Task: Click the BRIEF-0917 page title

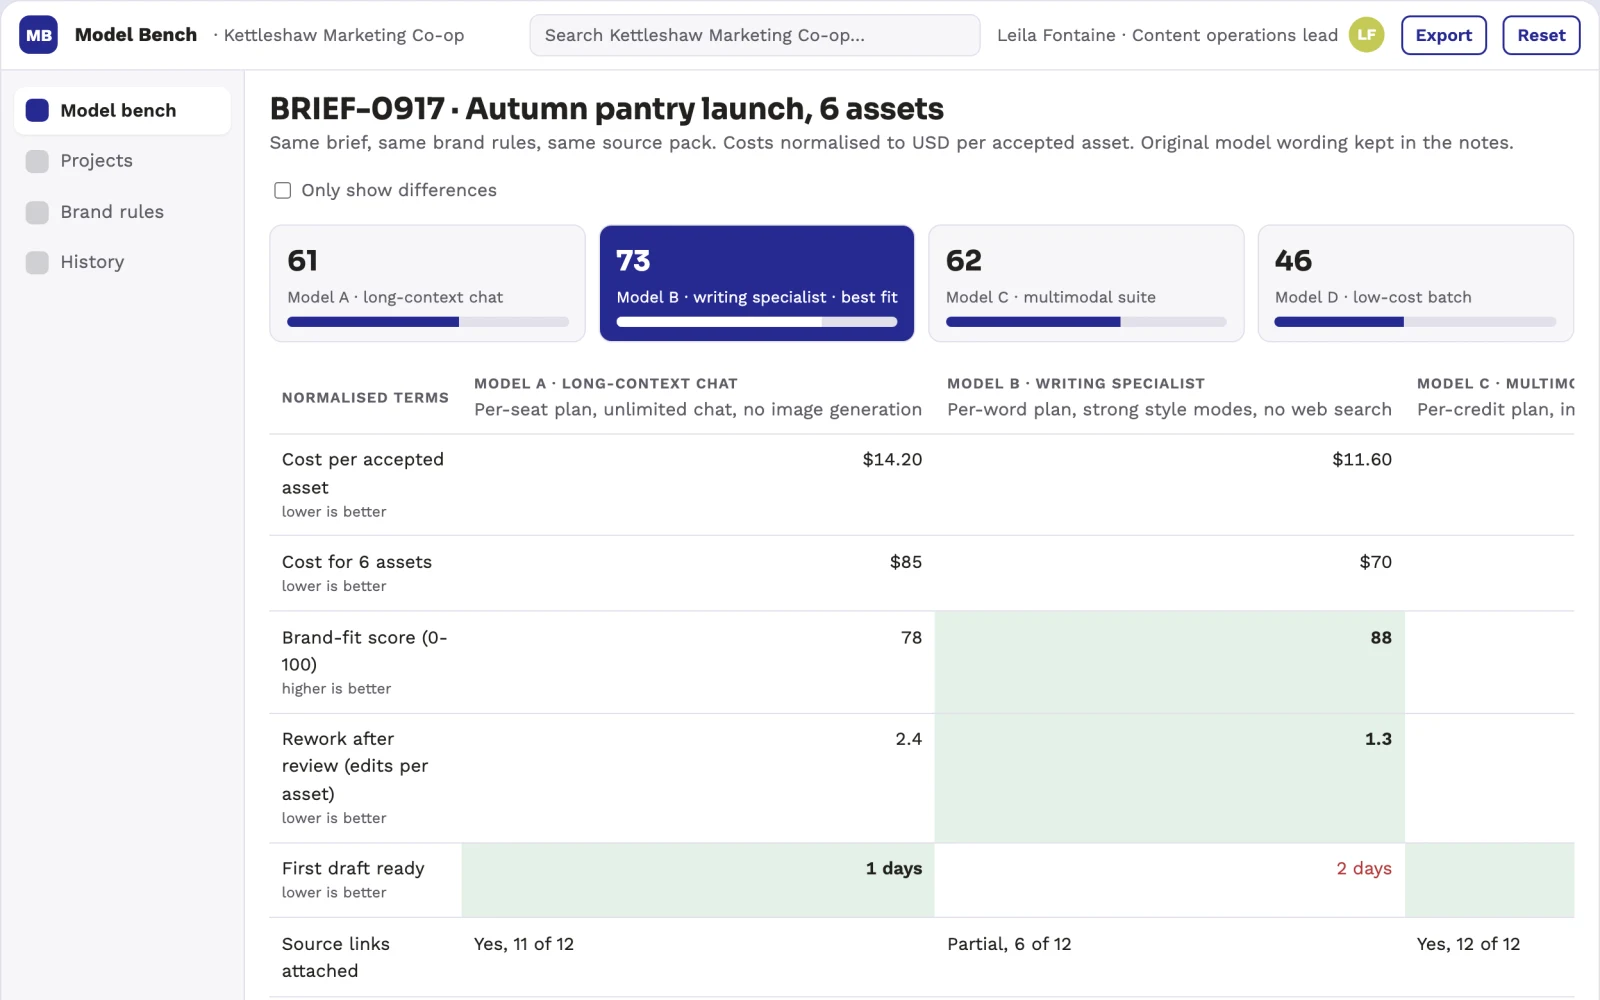Action: click(607, 108)
